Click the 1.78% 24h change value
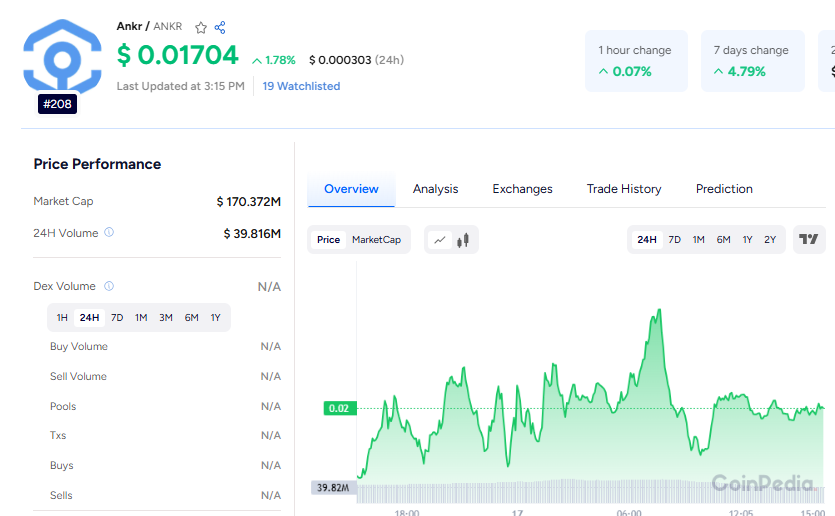This screenshot has height=516, width=835. (274, 60)
